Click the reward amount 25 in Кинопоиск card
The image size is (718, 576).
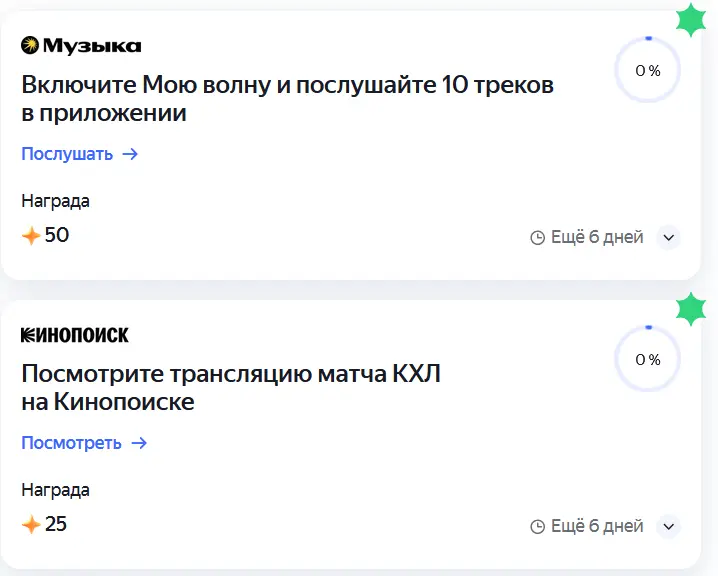(56, 524)
